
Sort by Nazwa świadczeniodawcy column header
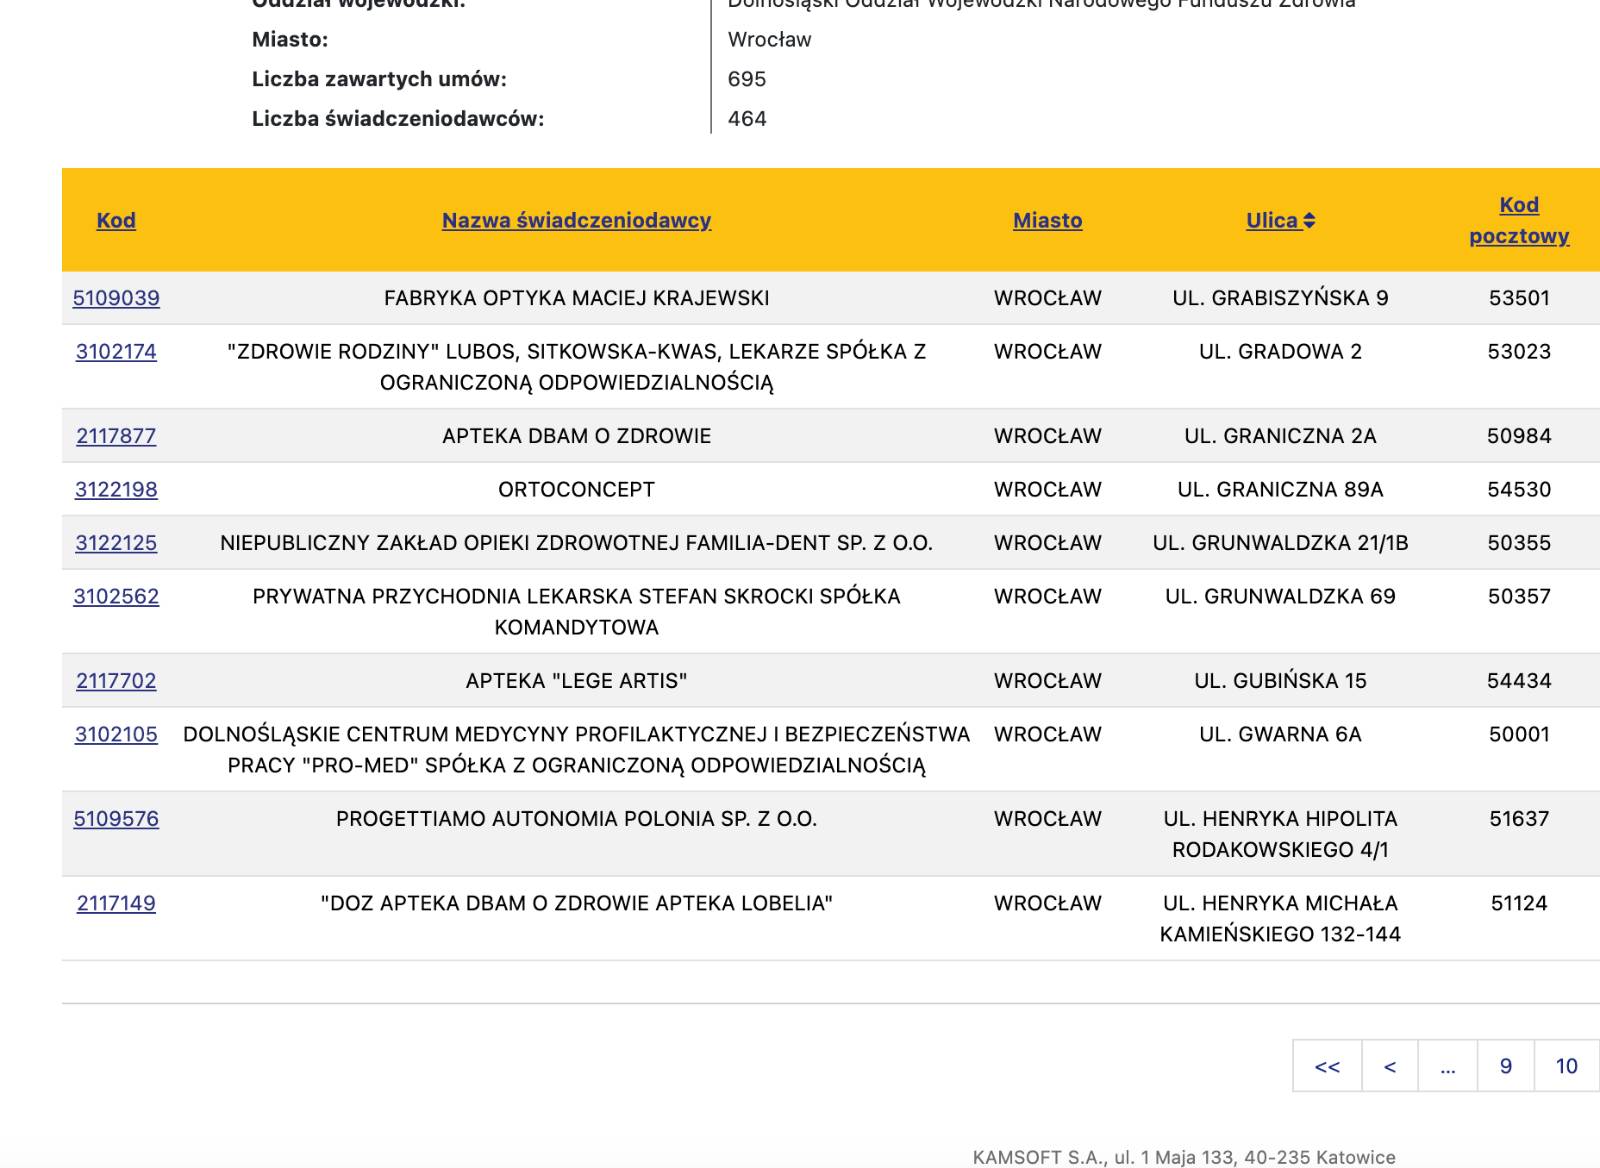(x=576, y=220)
